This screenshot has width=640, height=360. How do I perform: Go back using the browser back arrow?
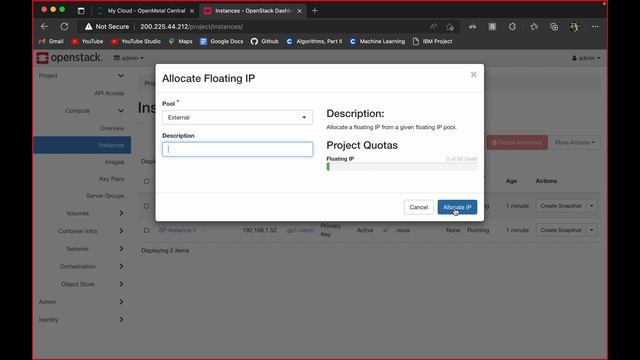point(44,27)
